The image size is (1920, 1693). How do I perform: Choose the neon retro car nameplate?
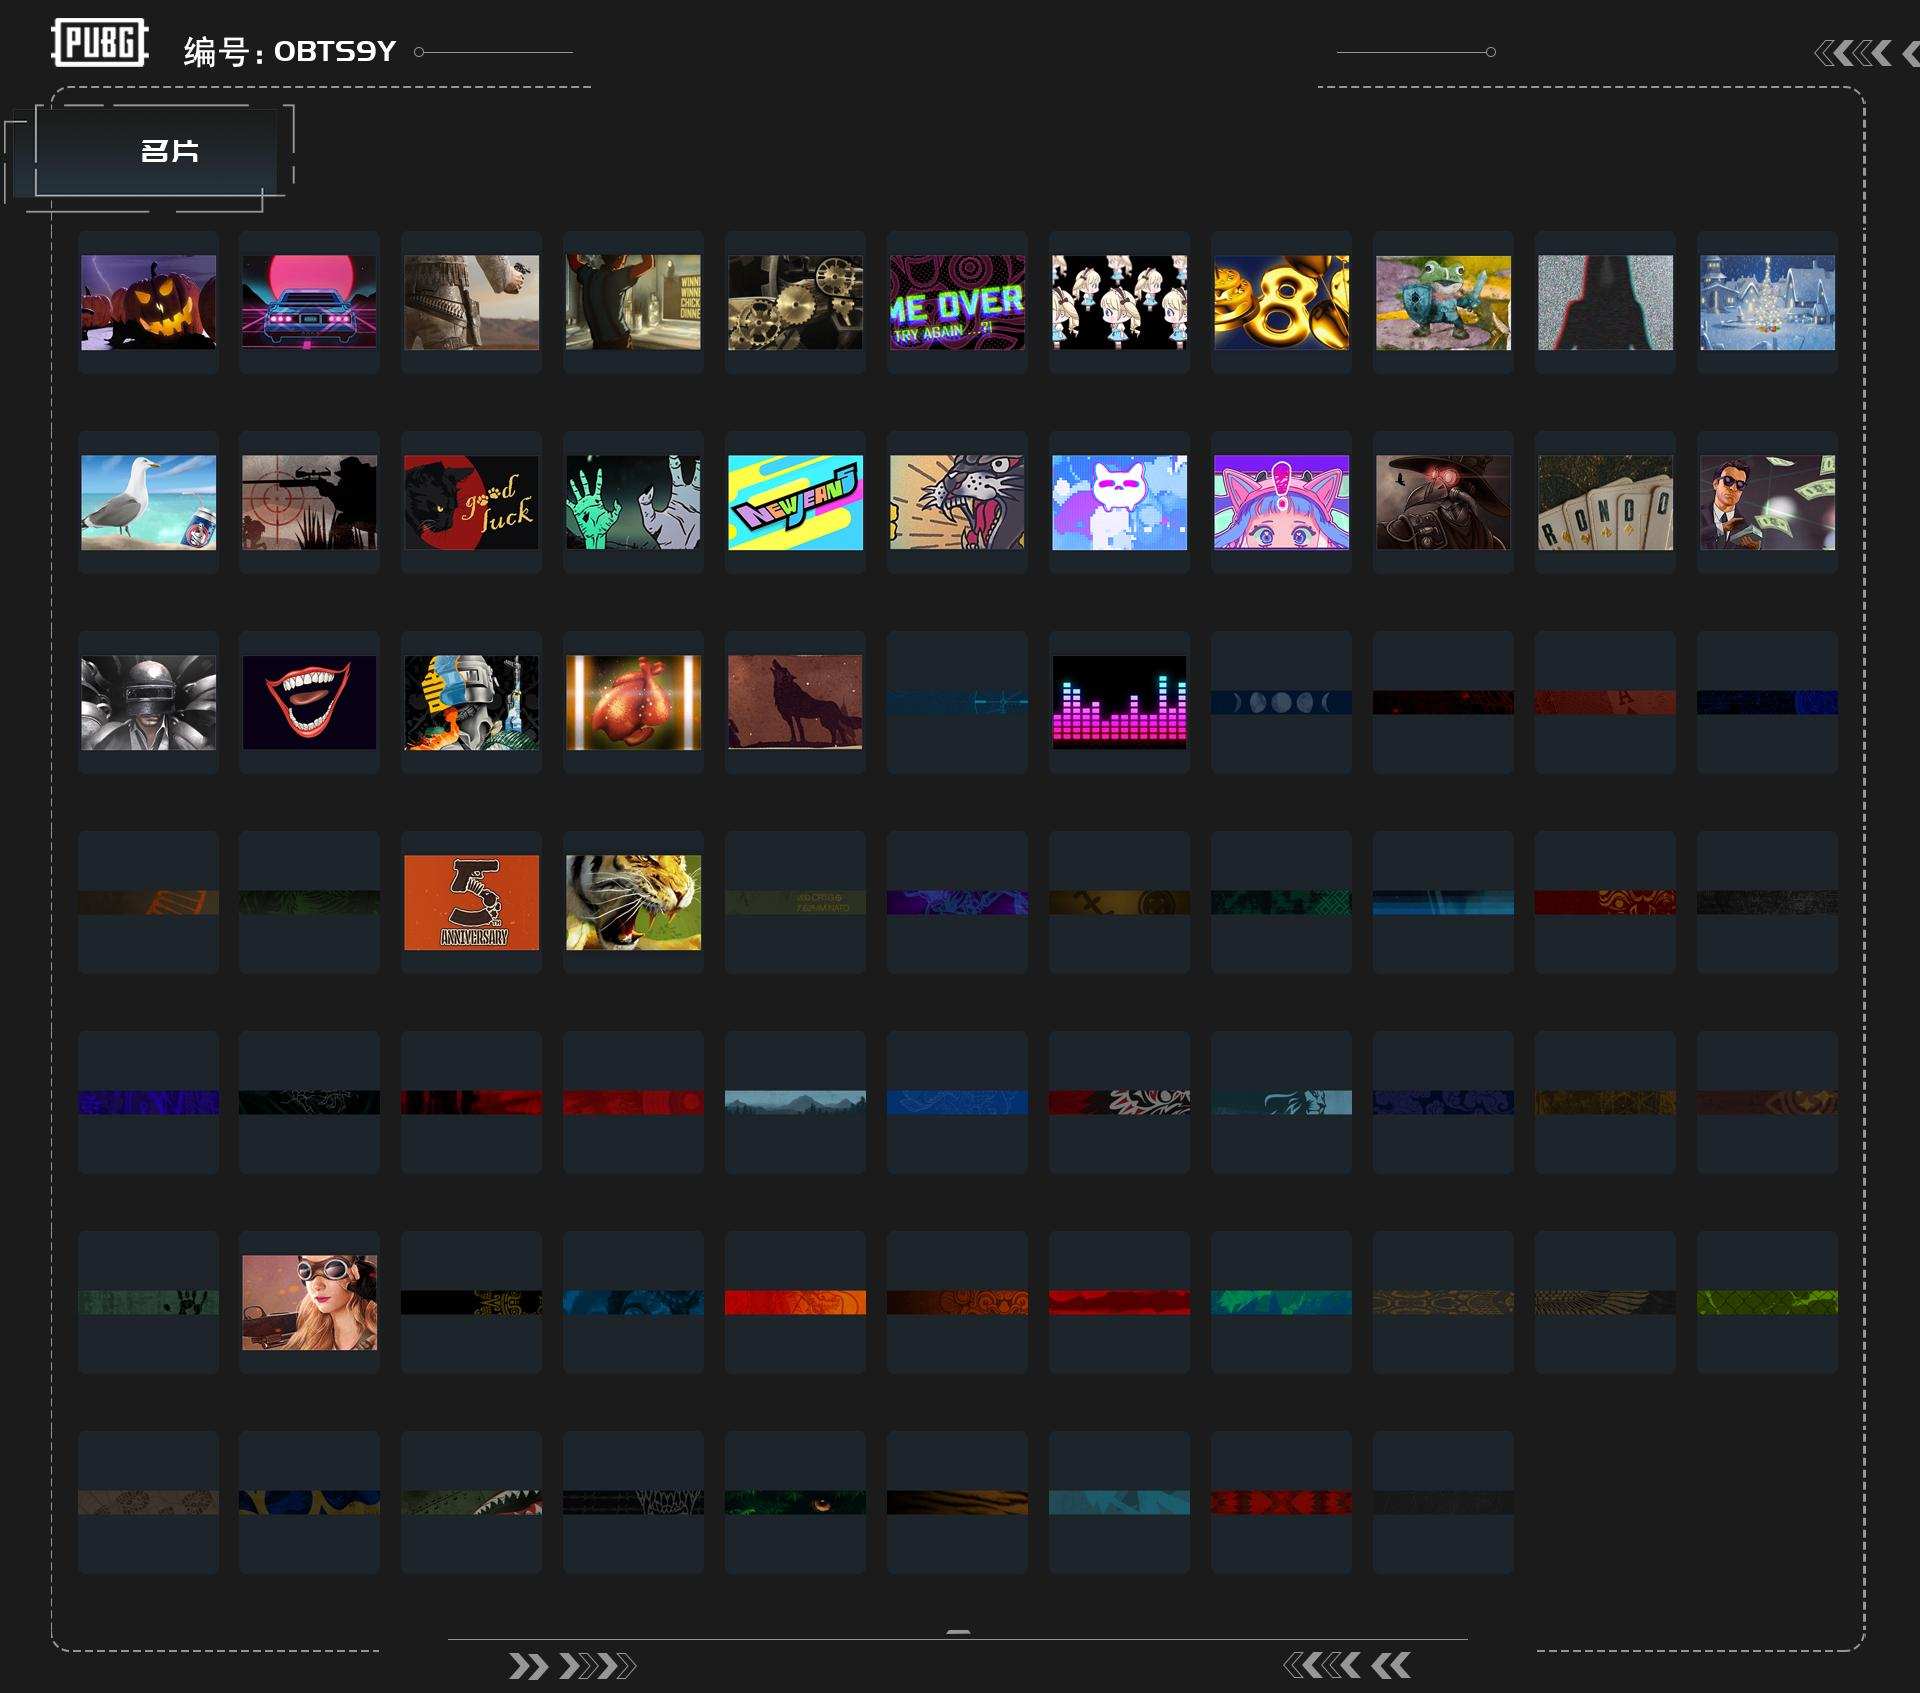(x=309, y=302)
